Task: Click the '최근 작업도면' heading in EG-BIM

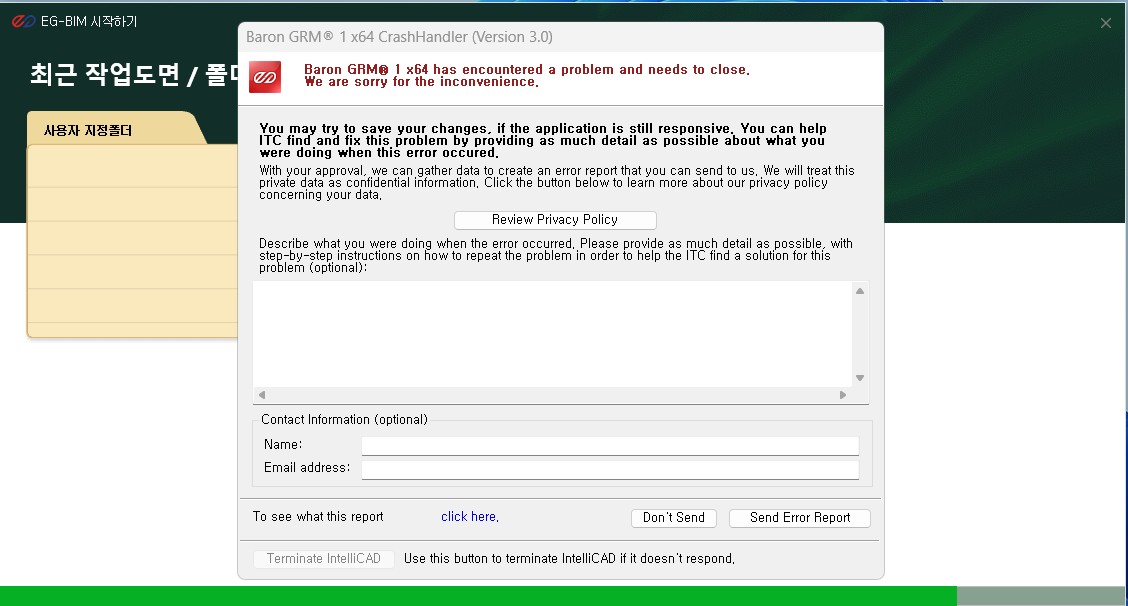Action: (105, 74)
